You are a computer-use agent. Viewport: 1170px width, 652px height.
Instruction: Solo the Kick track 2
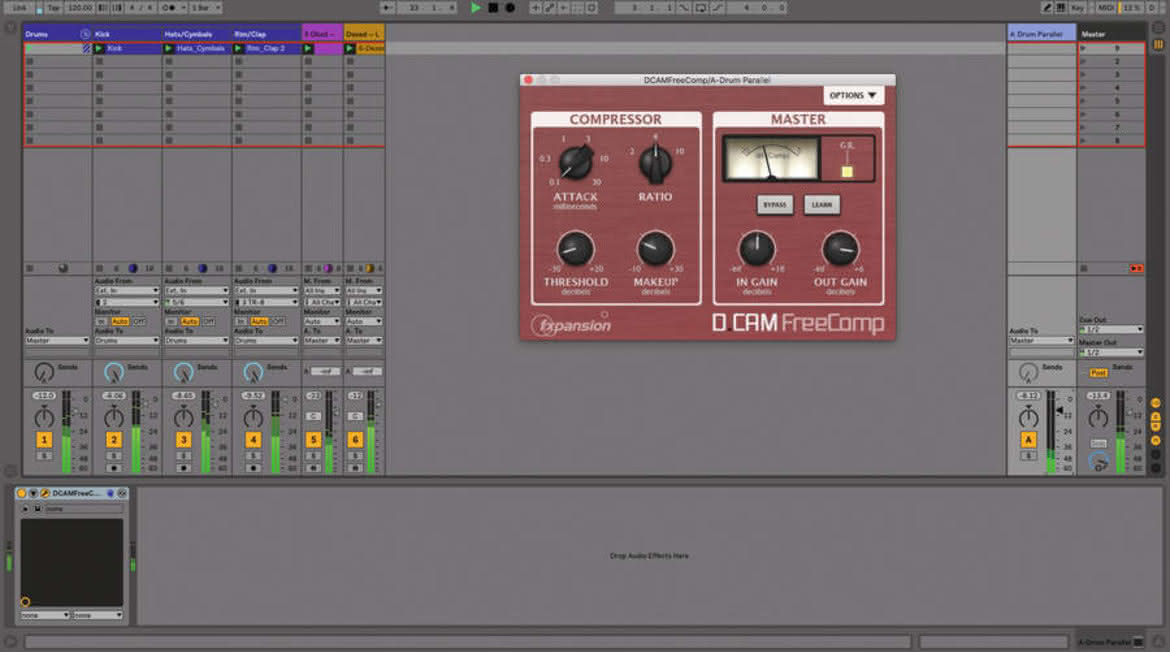(x=113, y=456)
